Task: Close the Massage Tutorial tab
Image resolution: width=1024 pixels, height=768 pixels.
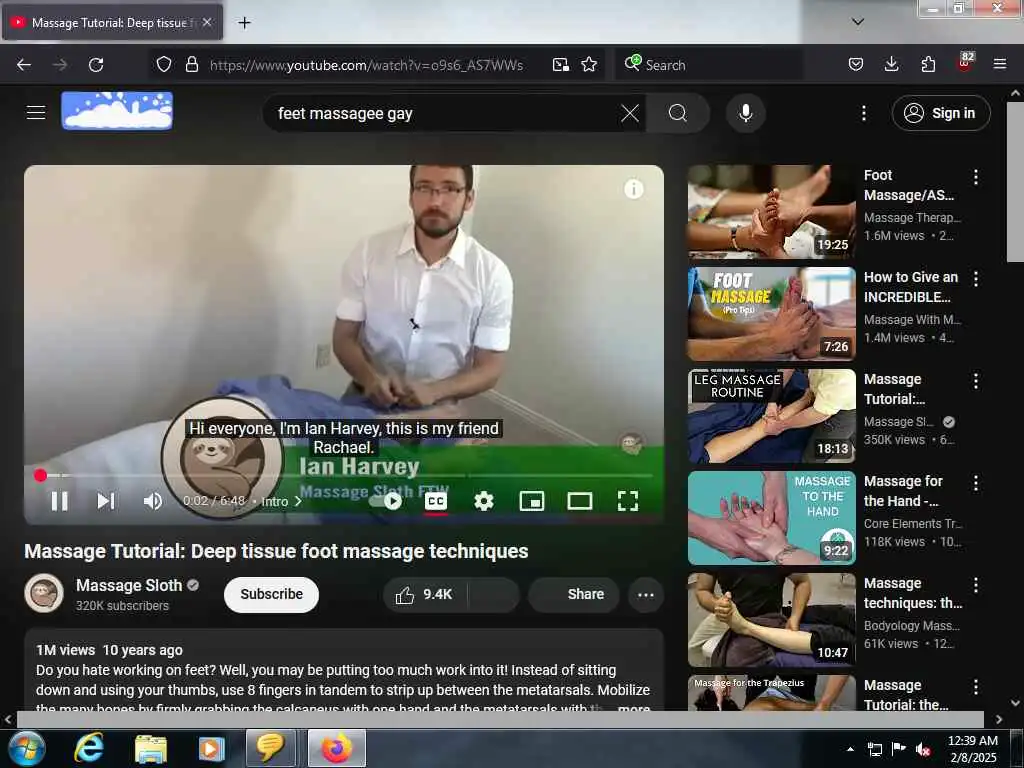Action: 207,22
